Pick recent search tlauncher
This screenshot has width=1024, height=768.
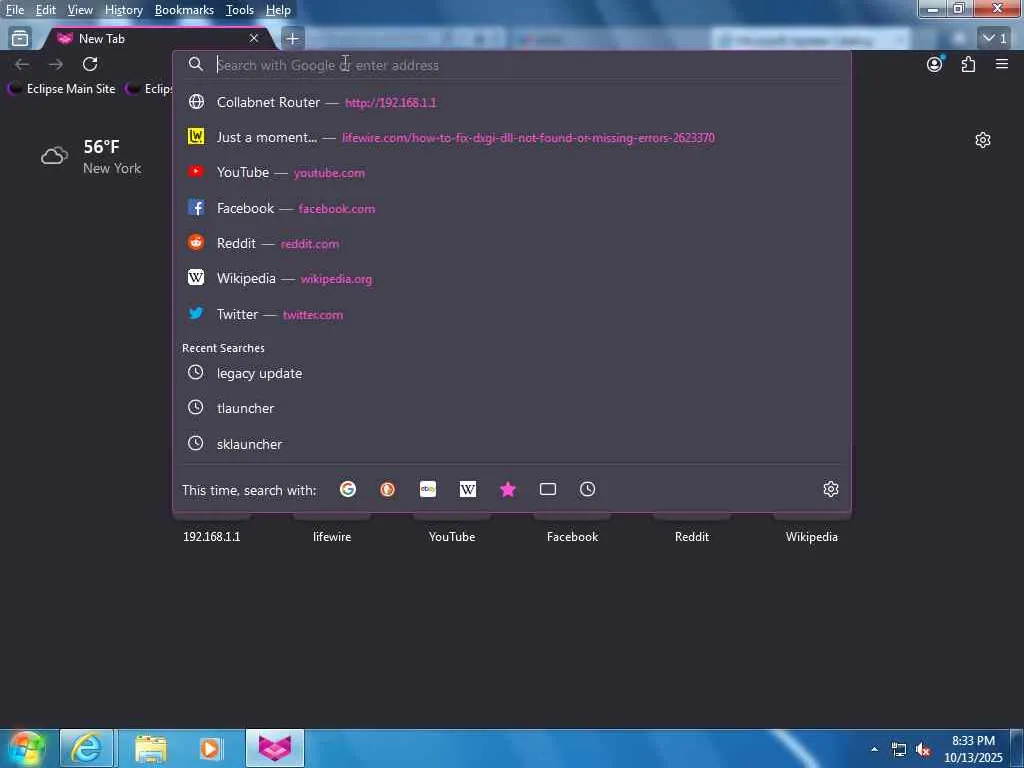click(512, 408)
